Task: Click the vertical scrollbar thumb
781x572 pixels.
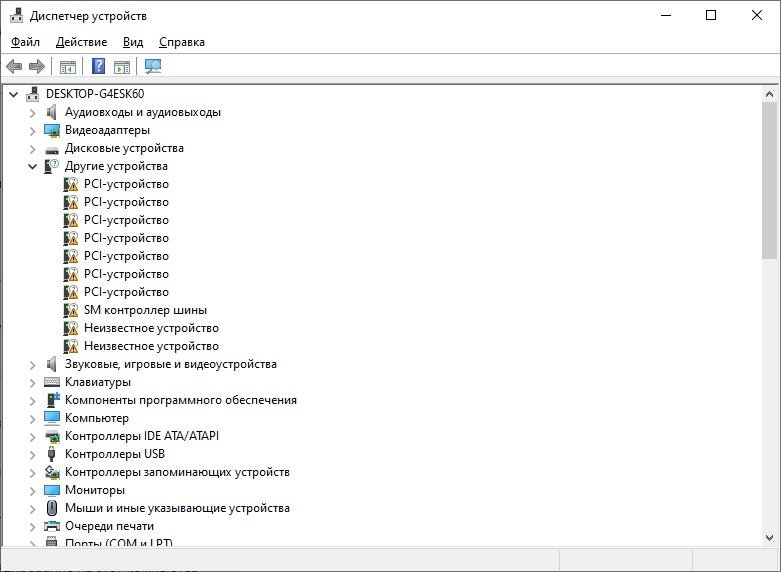Action: 769,180
